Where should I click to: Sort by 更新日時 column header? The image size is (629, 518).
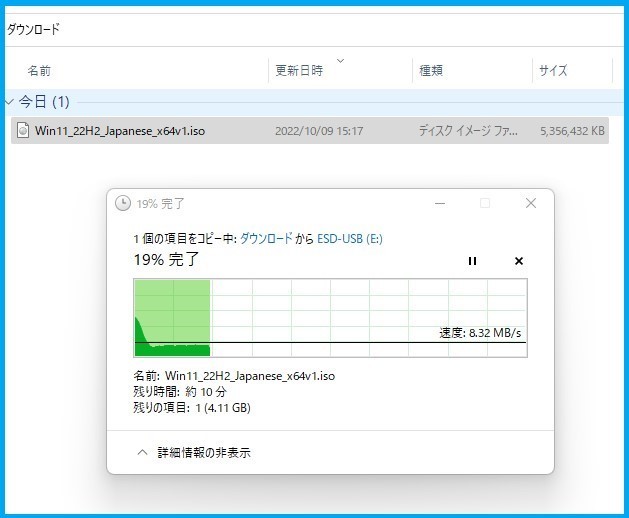click(x=299, y=71)
